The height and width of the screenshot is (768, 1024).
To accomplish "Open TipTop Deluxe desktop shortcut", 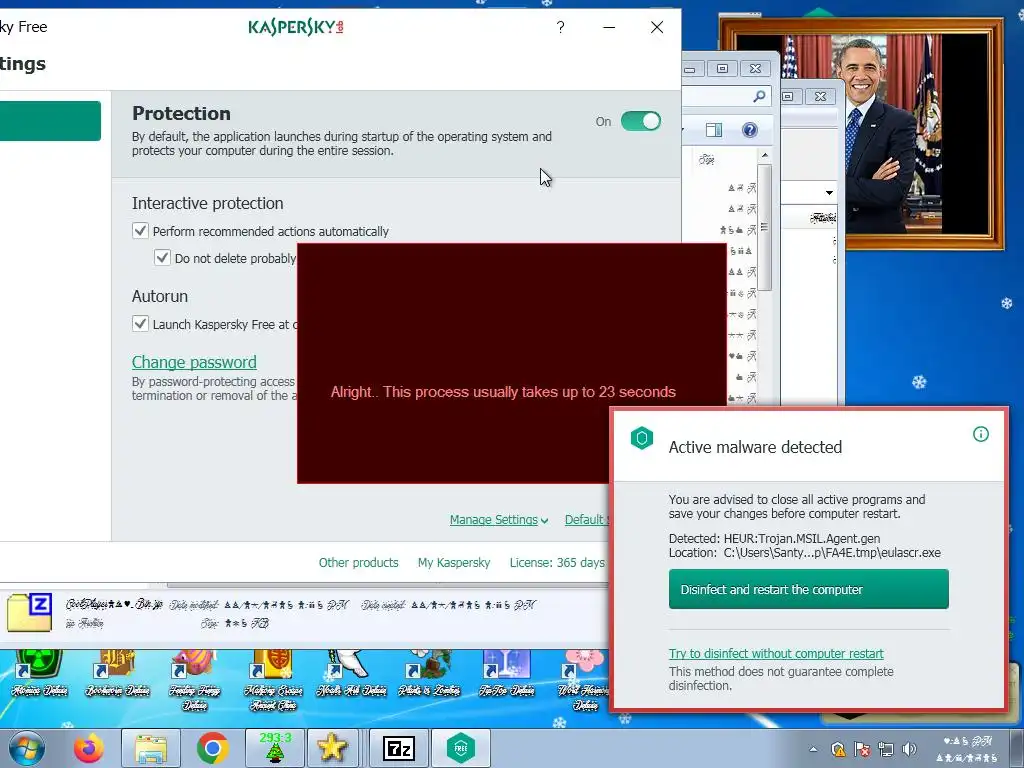I will 507,675.
